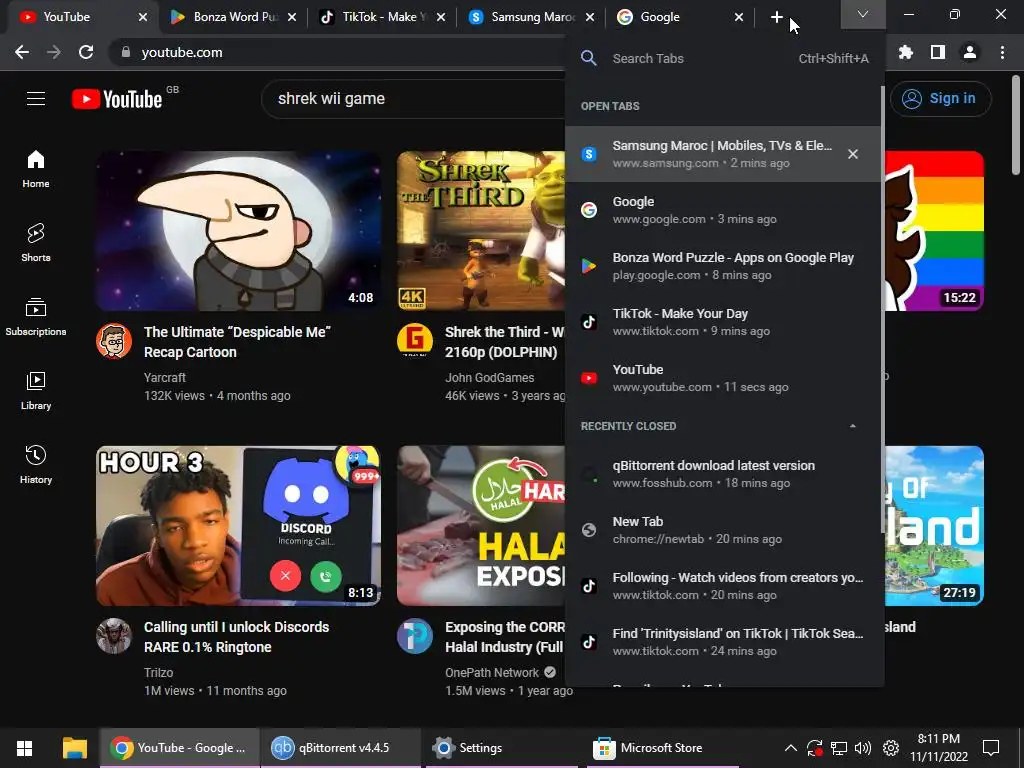
Task: Open Calling until I unlock Discords title
Action: 236,637
